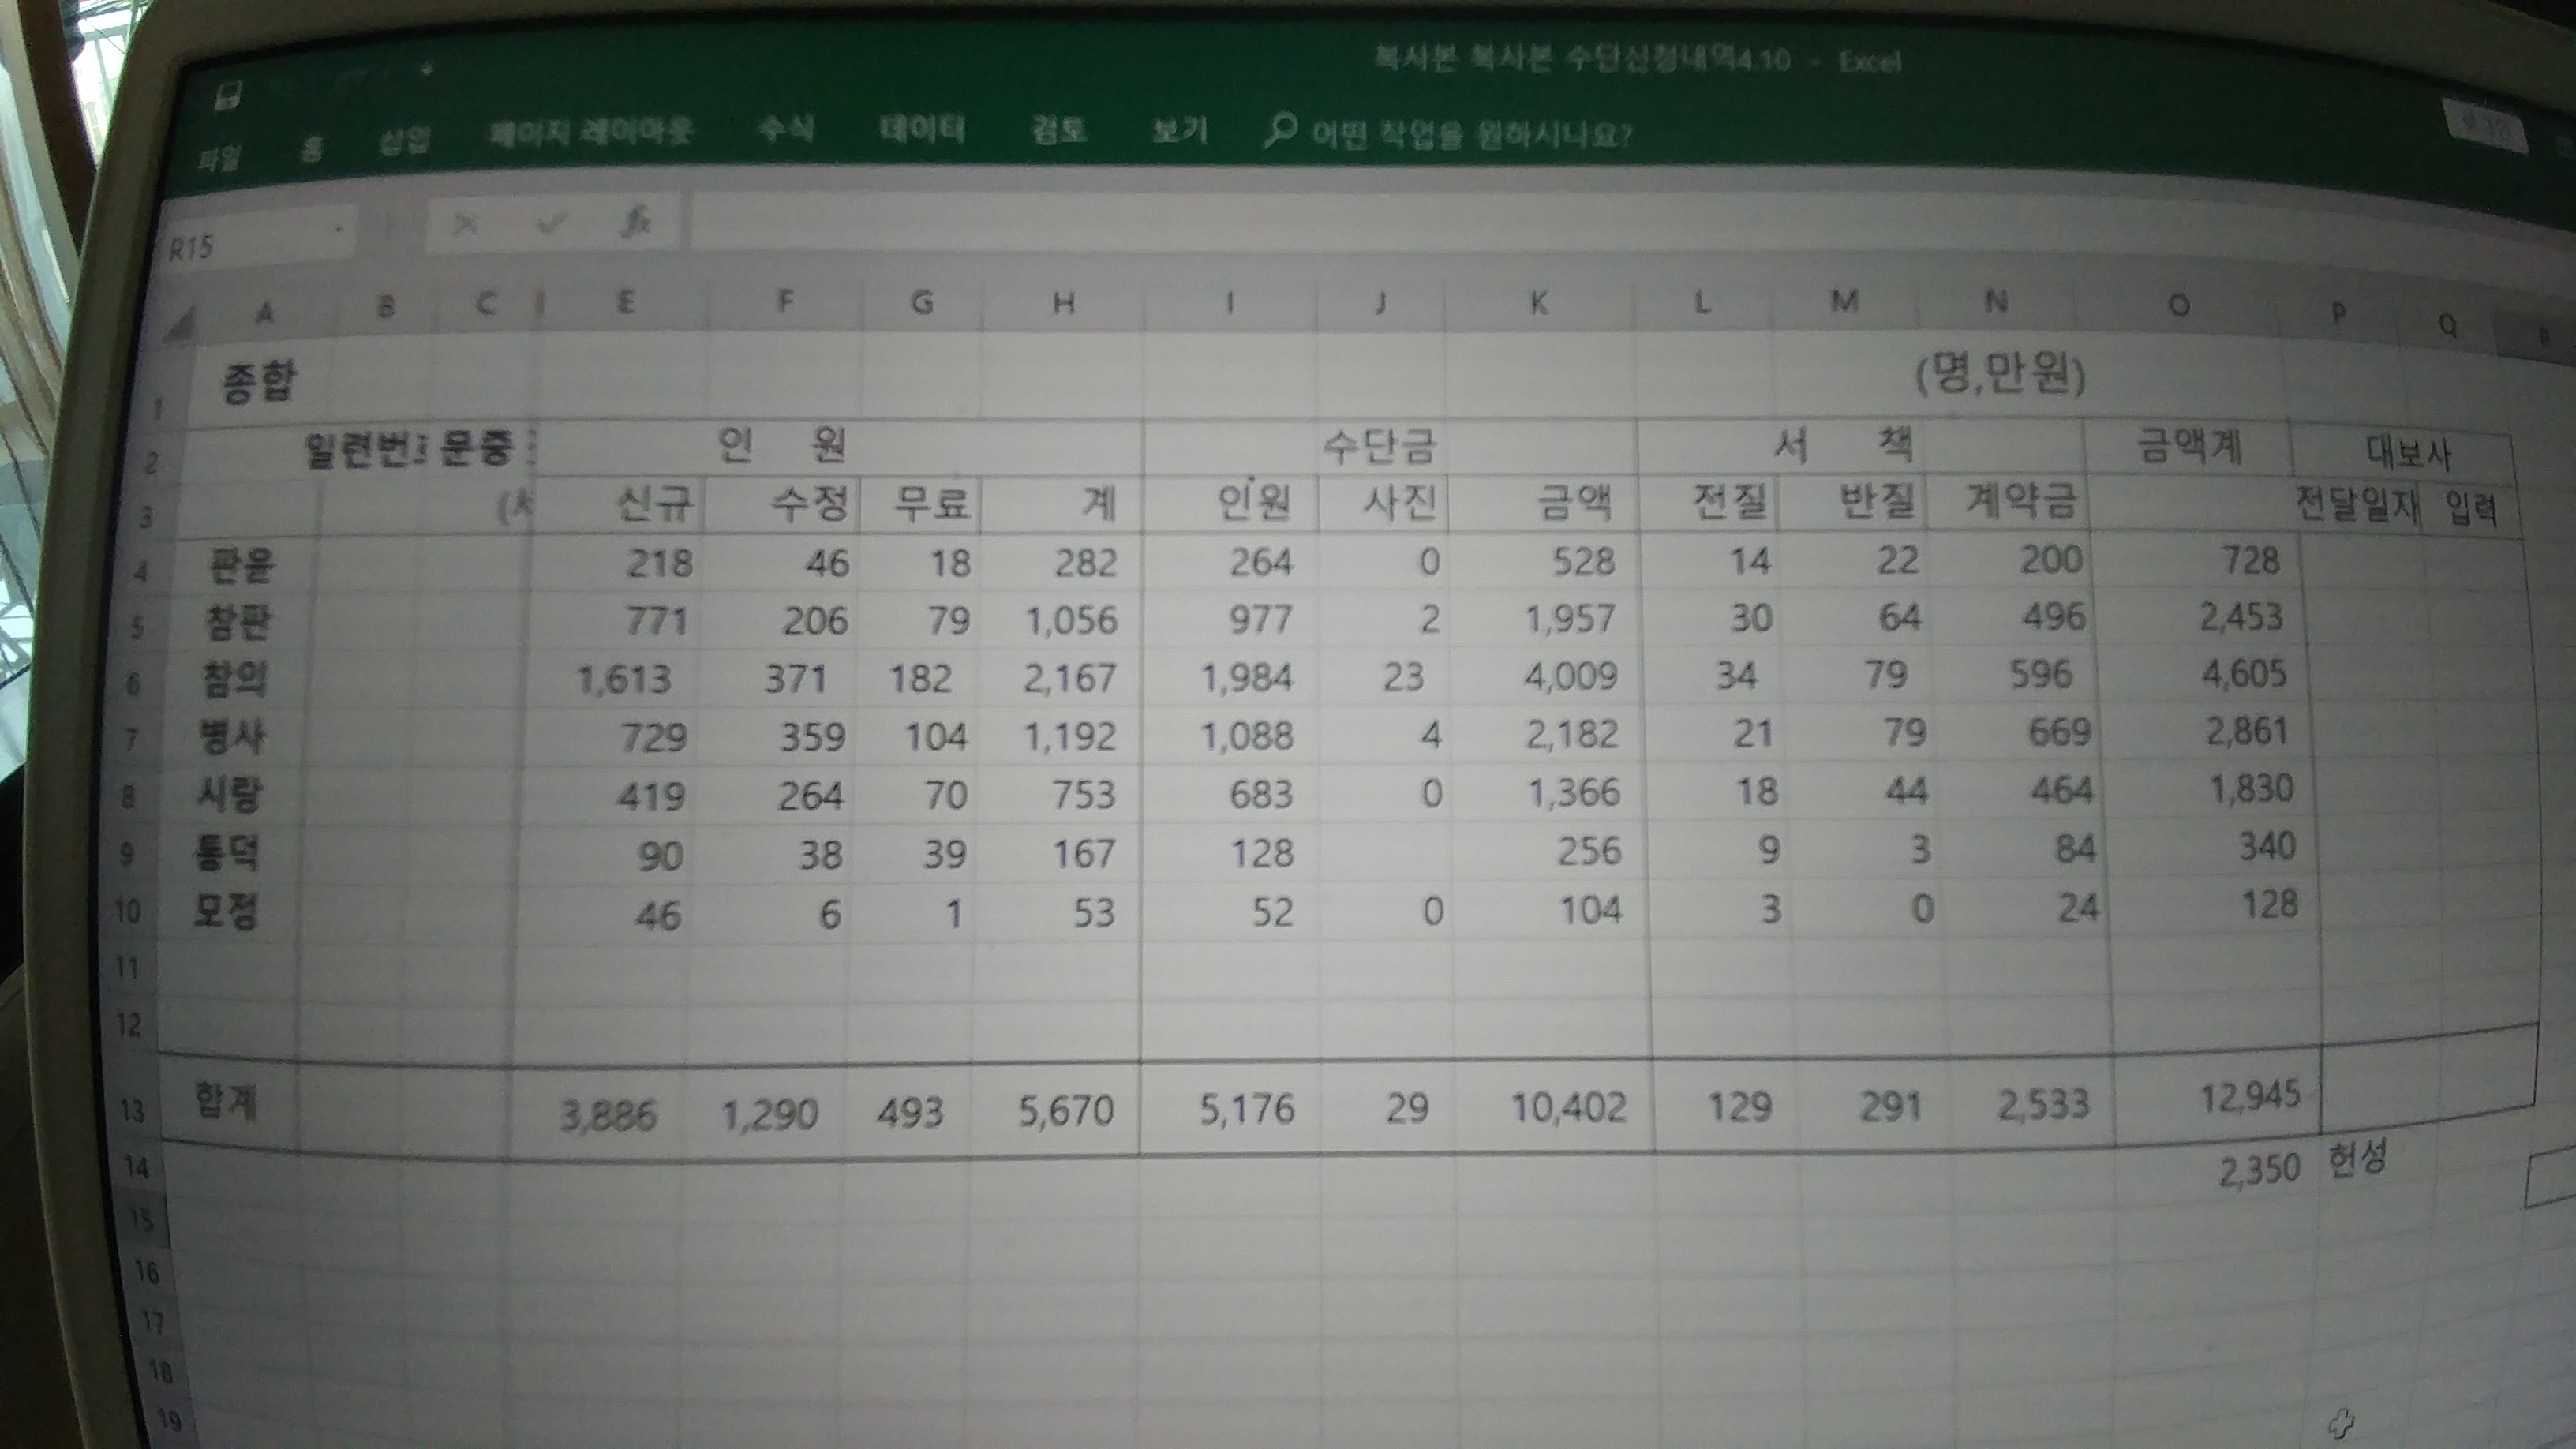Select column H header
The height and width of the screenshot is (1449, 2576).
pyautogui.click(x=1064, y=302)
